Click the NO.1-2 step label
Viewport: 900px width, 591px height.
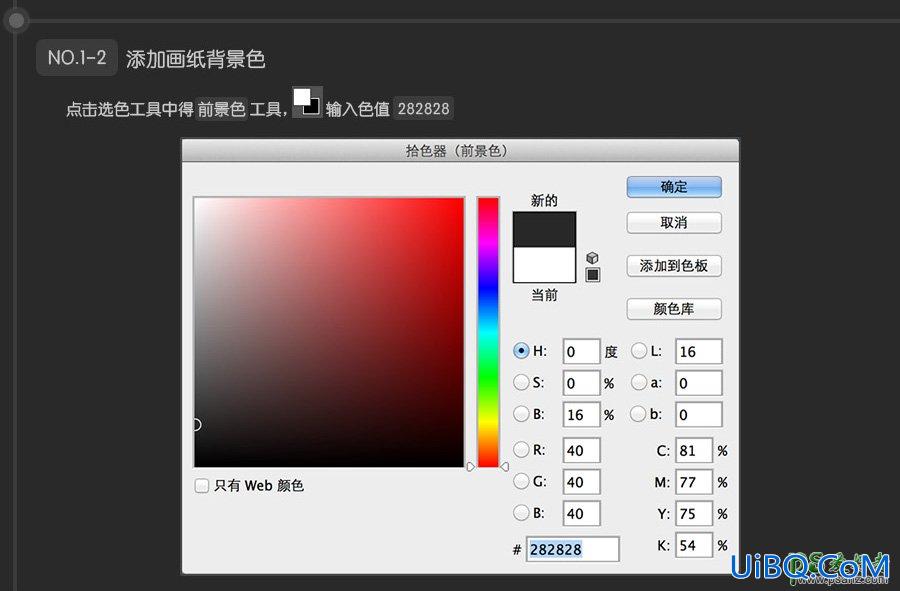pyautogui.click(x=77, y=57)
